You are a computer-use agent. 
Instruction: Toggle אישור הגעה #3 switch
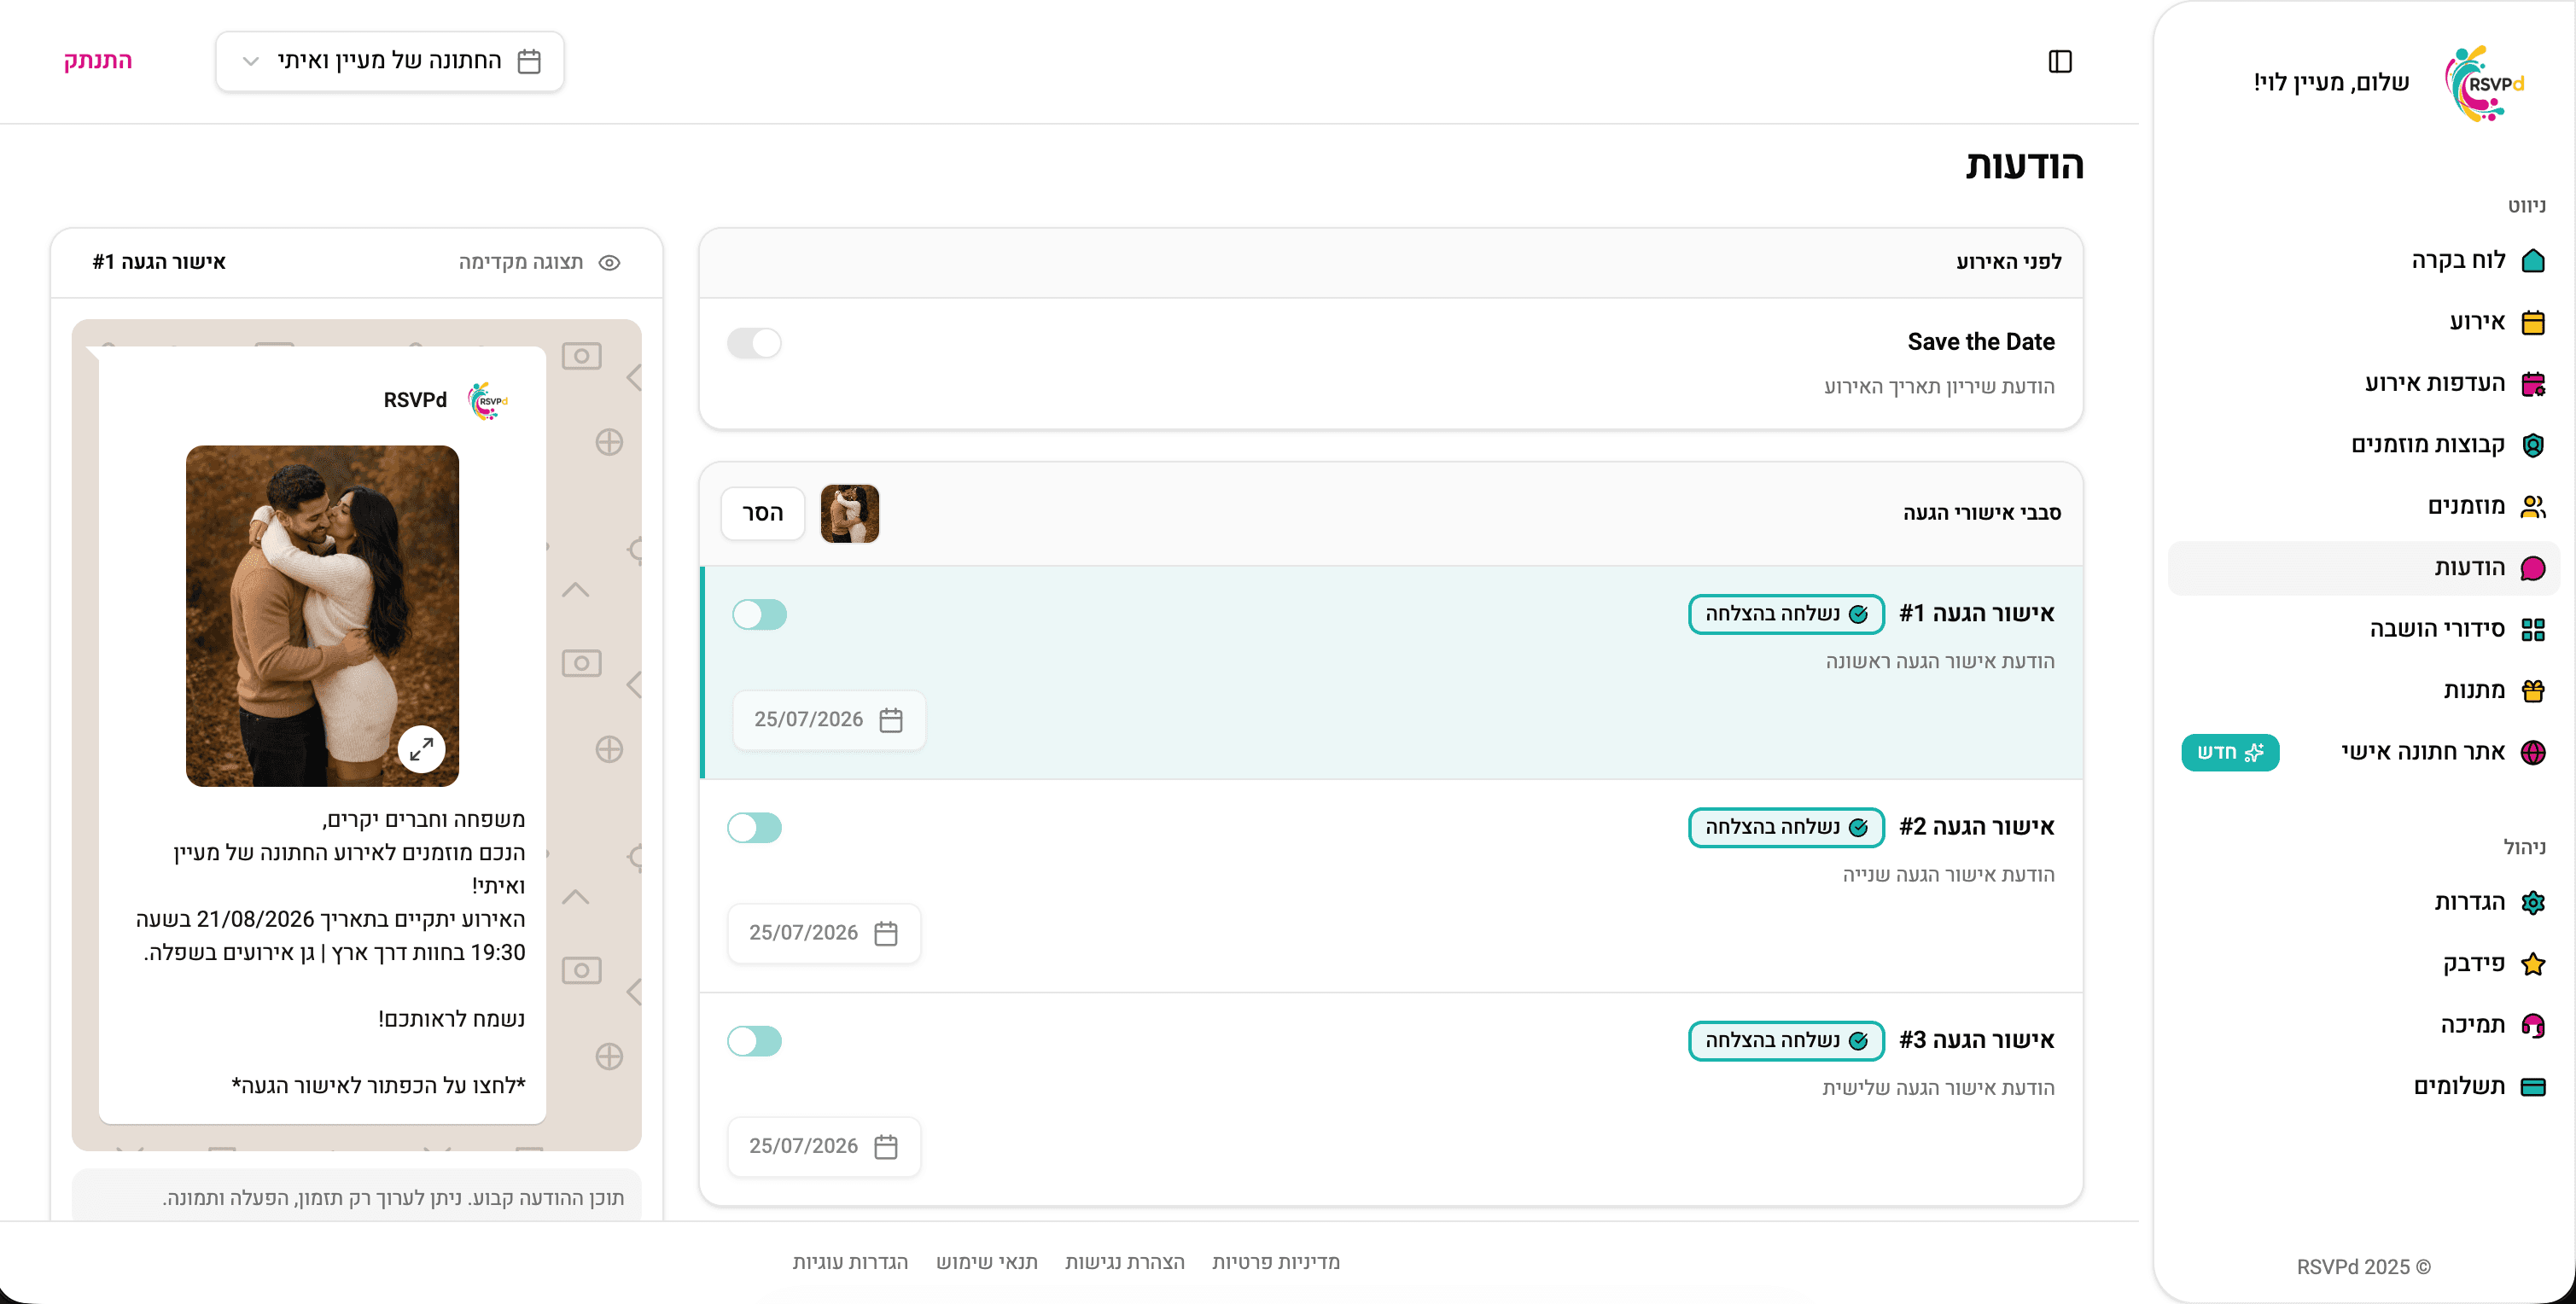(754, 1041)
